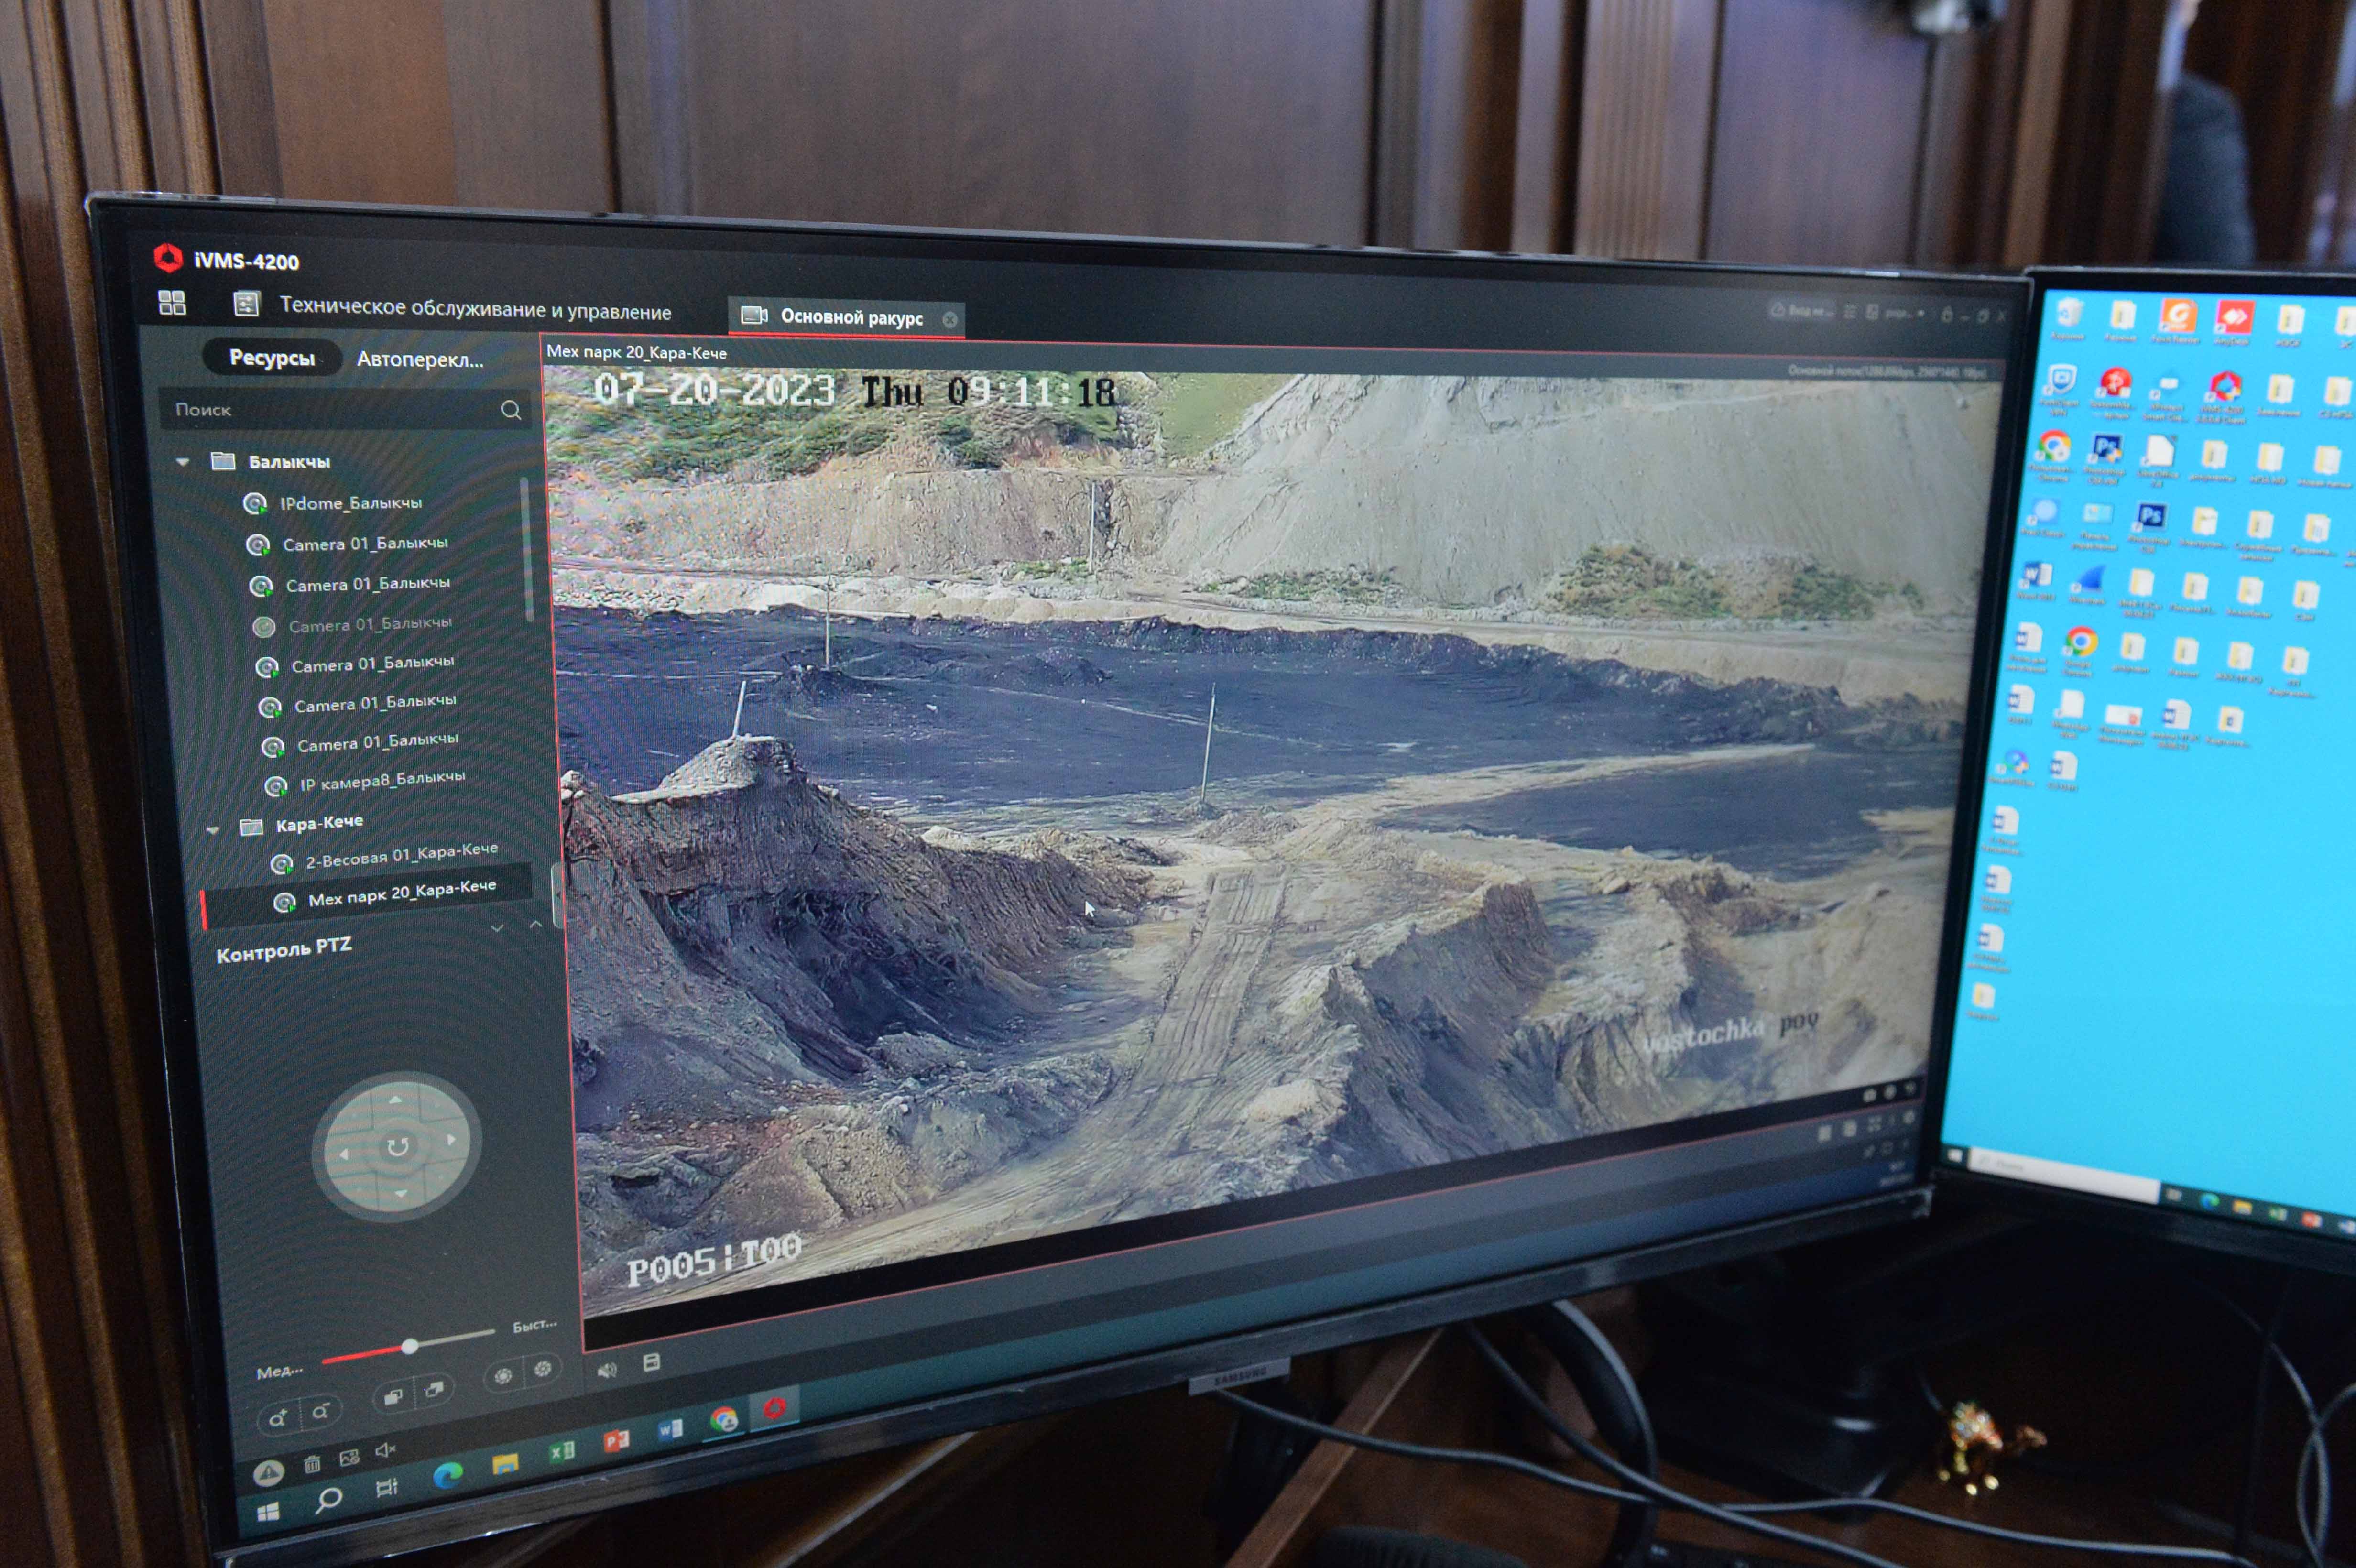Click the PTZ zoom out button
The height and width of the screenshot is (1568, 2356).
[x=320, y=1412]
